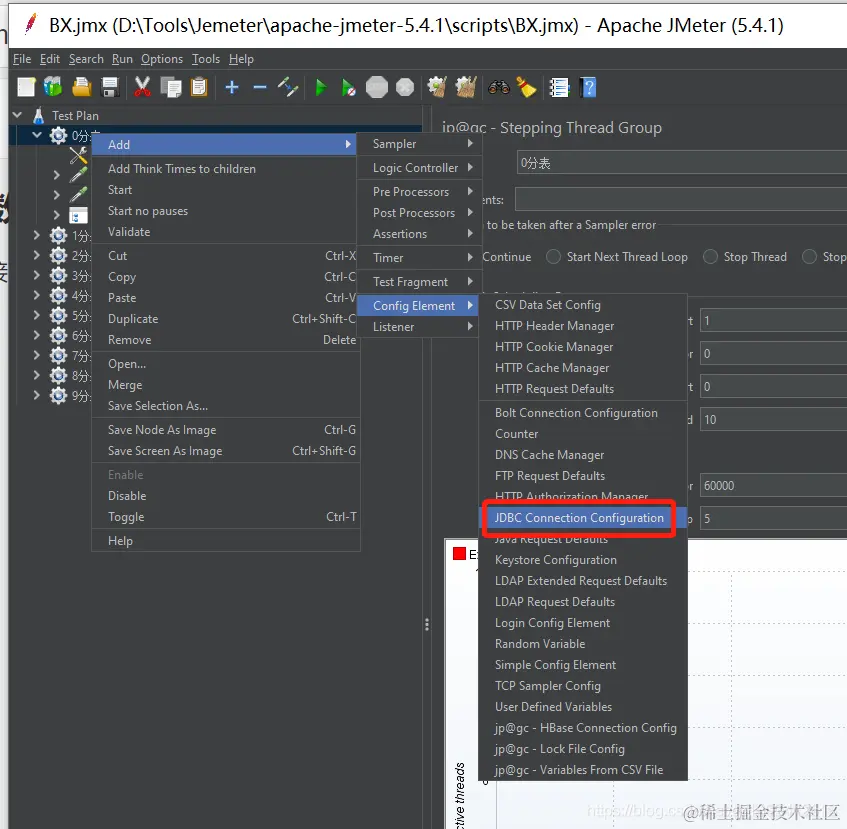Choose User Defined Variables
Image resolution: width=847 pixels, height=829 pixels.
pyautogui.click(x=583, y=706)
